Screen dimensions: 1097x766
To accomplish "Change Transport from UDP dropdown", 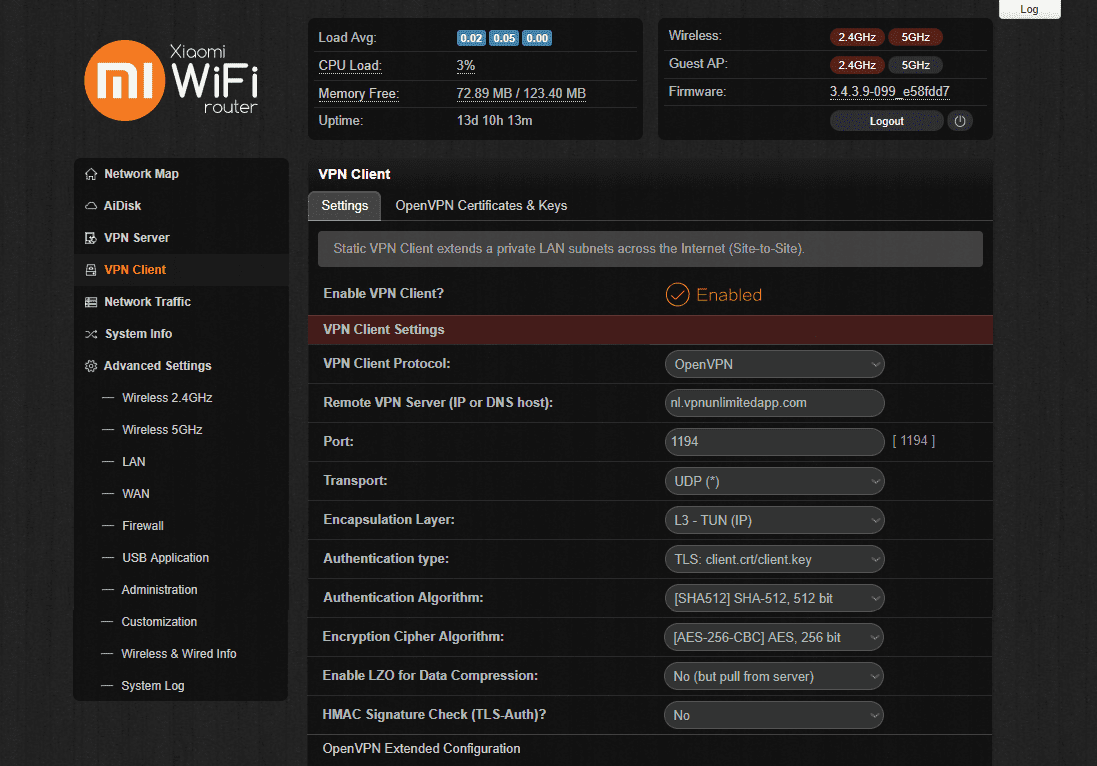I will click(774, 481).
